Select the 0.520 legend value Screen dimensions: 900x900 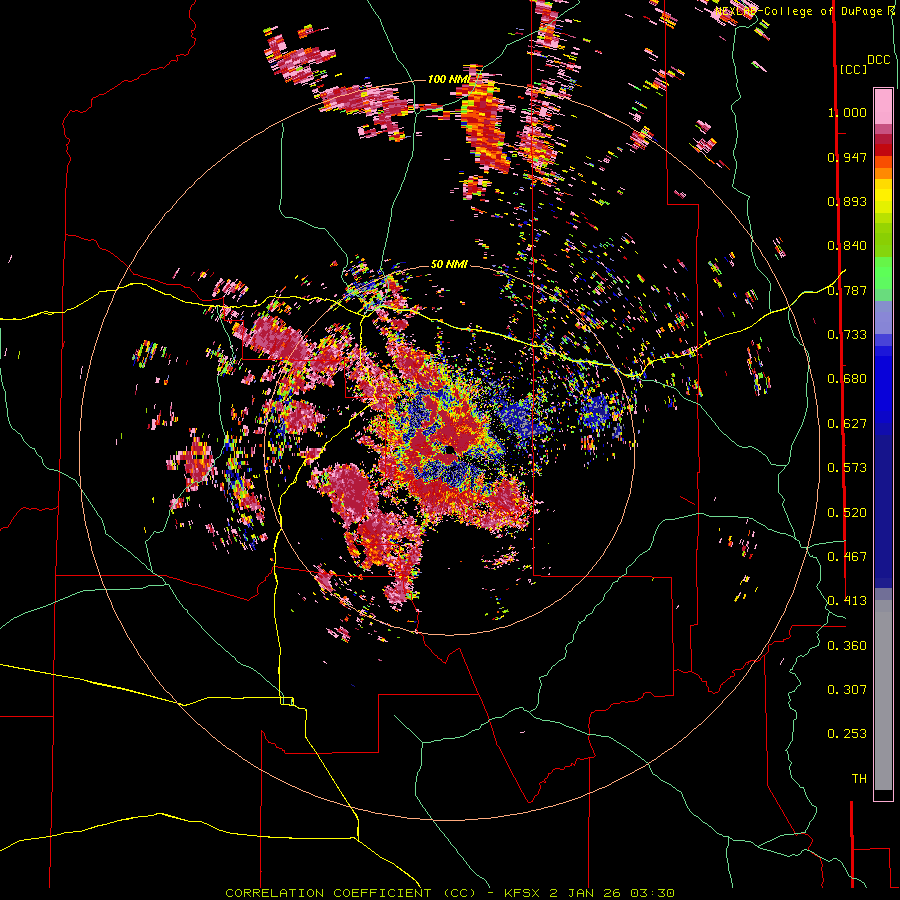pyautogui.click(x=847, y=513)
